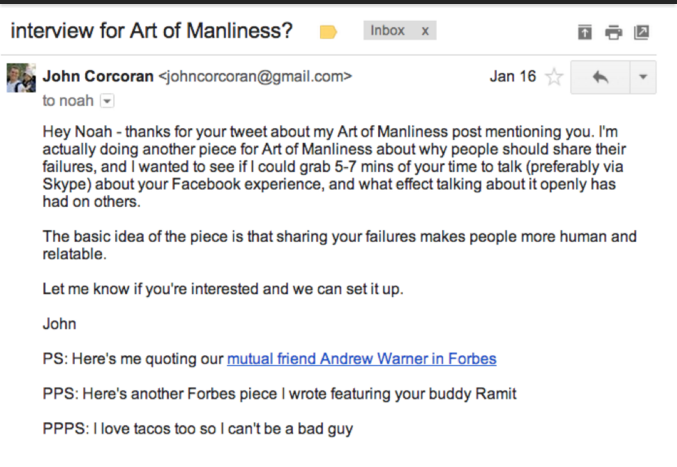
Task: Click the expand all messages icon
Action: click(x=585, y=32)
